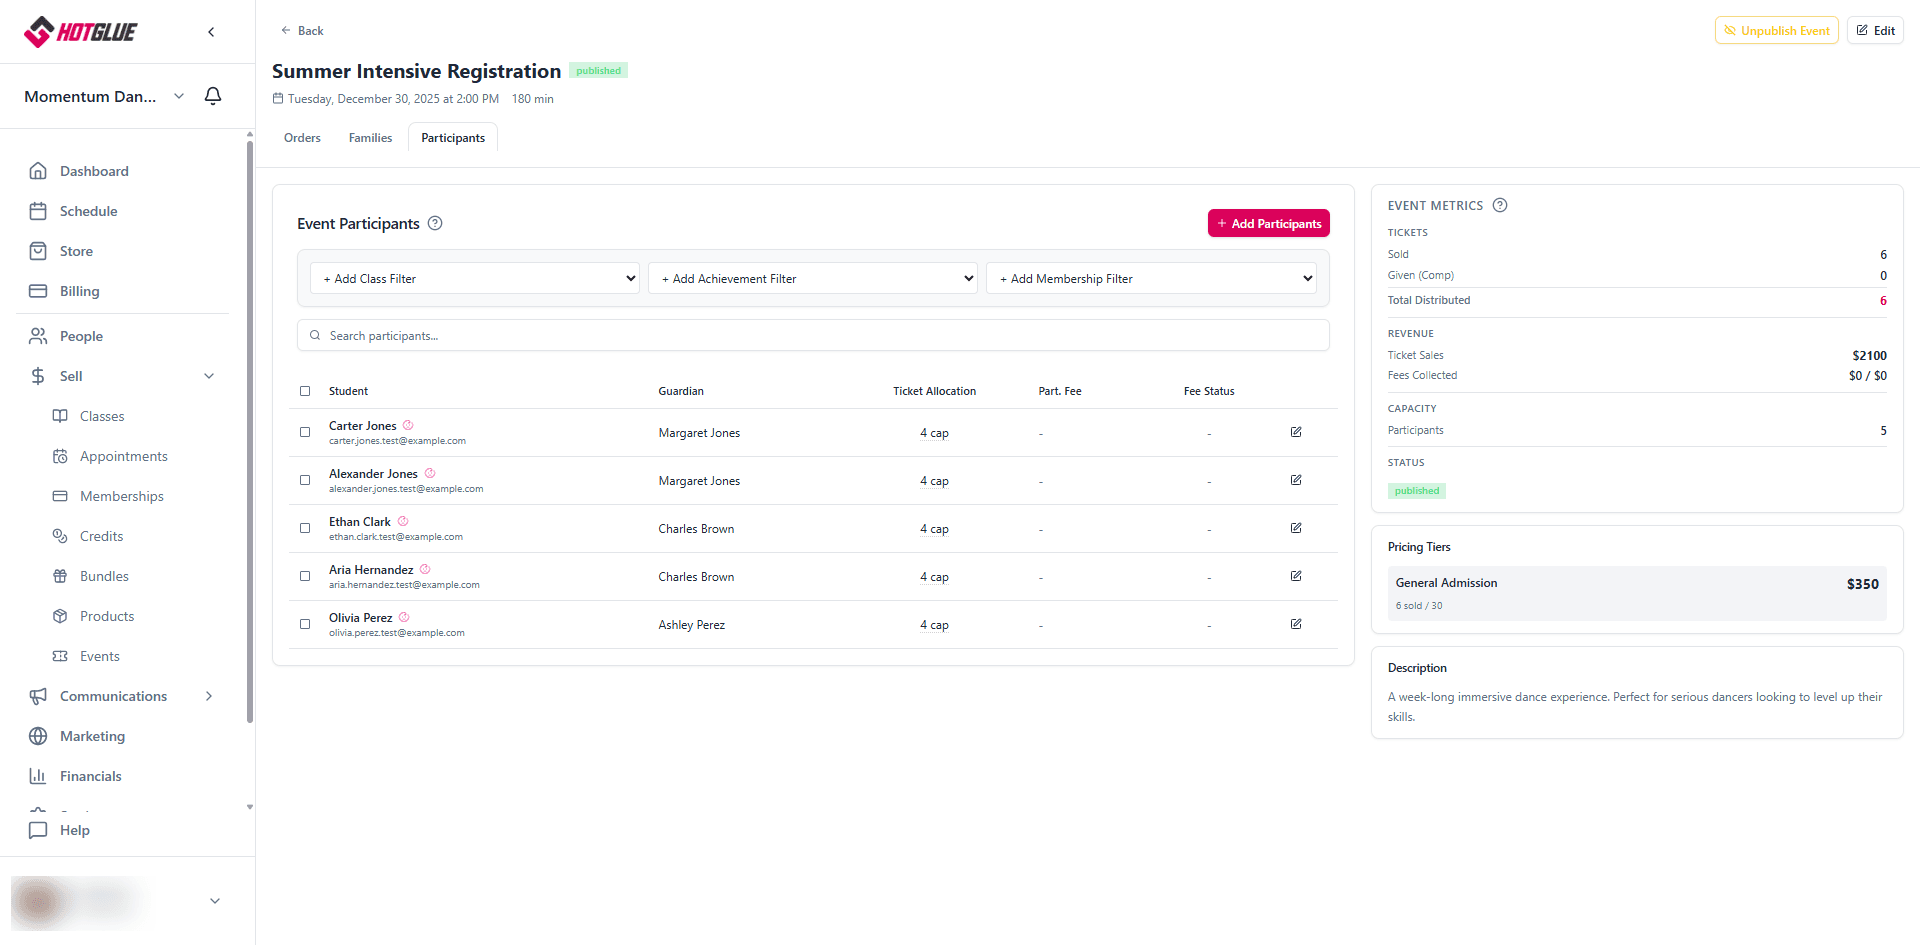Viewport: 1920px width, 945px height.
Task: Switch to the Families tab
Action: (370, 138)
